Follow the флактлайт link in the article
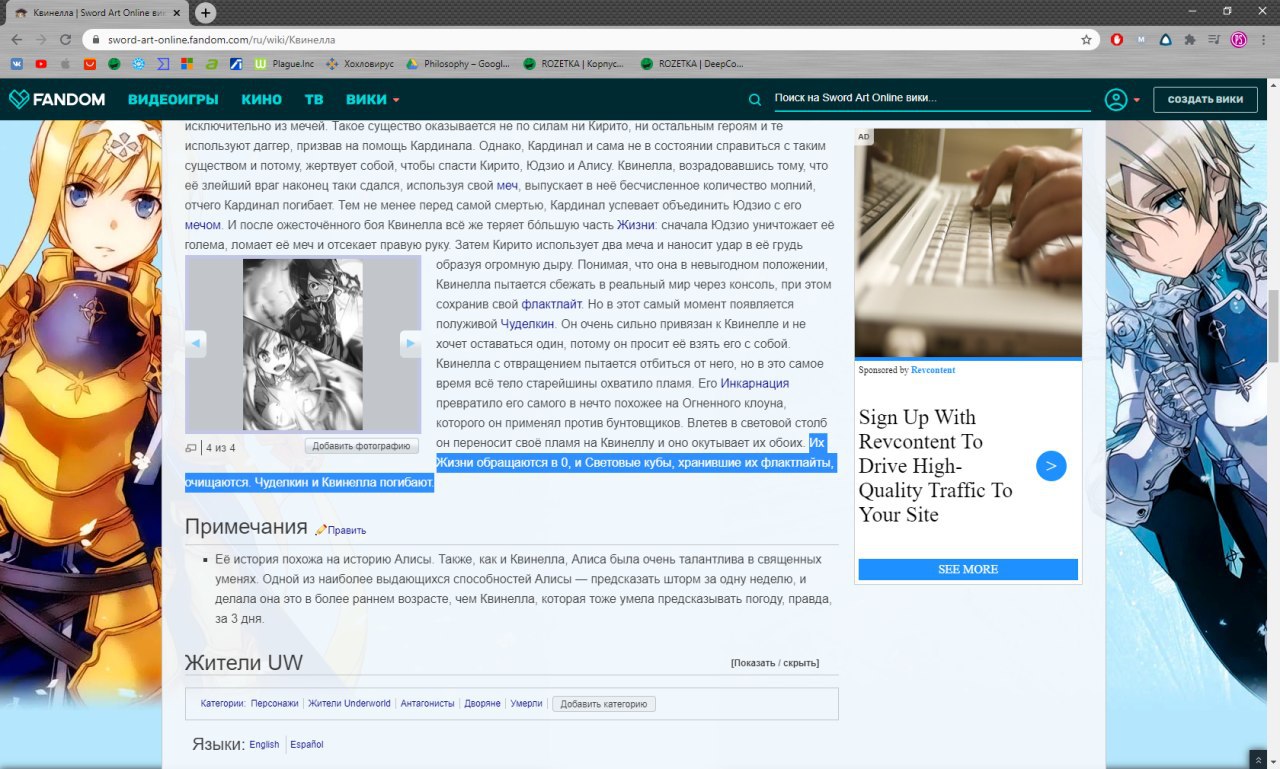 [x=551, y=304]
